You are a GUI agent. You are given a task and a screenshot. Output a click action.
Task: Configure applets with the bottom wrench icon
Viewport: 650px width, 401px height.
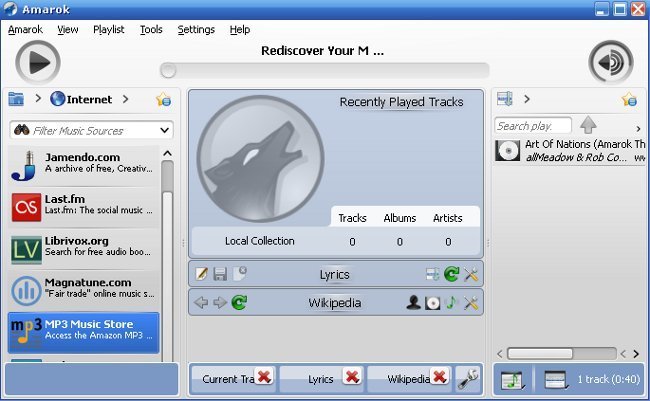pos(468,379)
